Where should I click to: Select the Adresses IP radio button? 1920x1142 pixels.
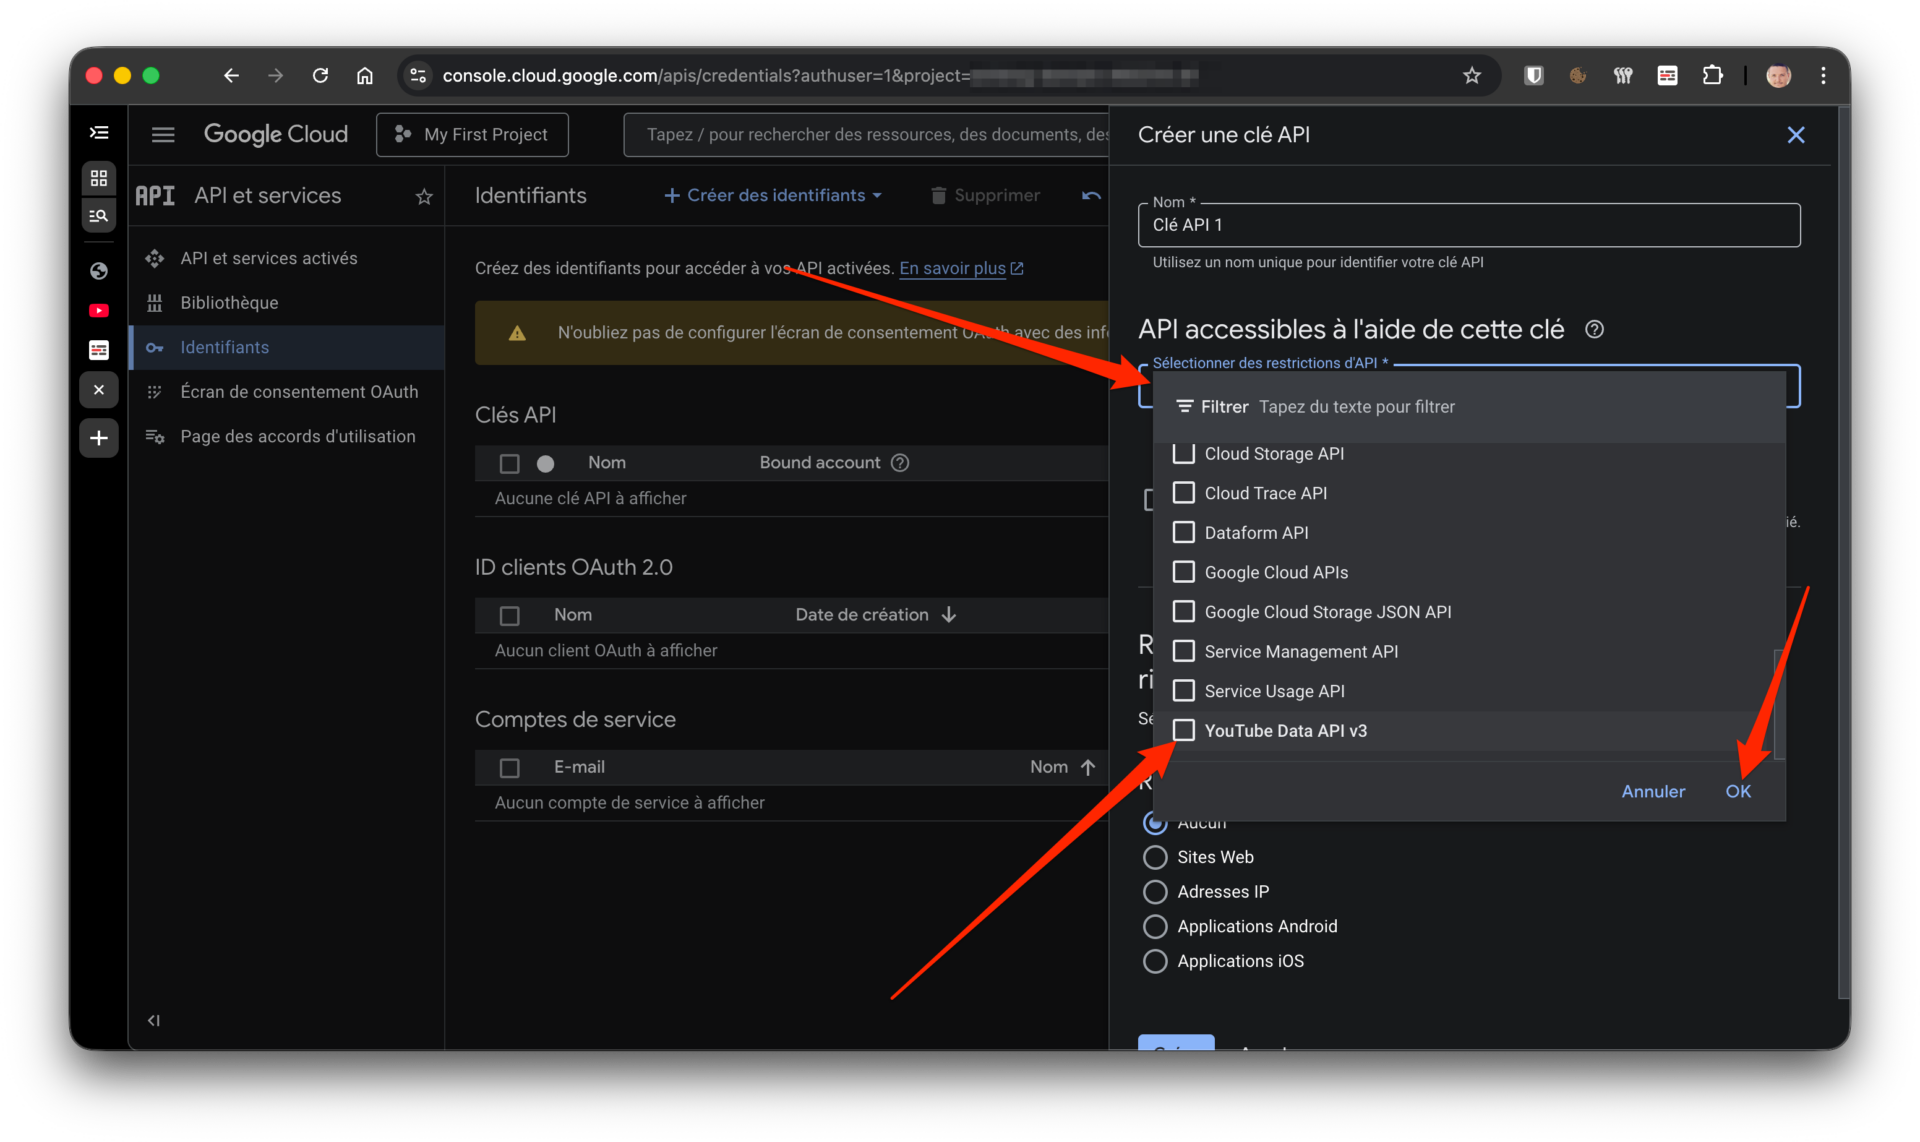click(1155, 892)
